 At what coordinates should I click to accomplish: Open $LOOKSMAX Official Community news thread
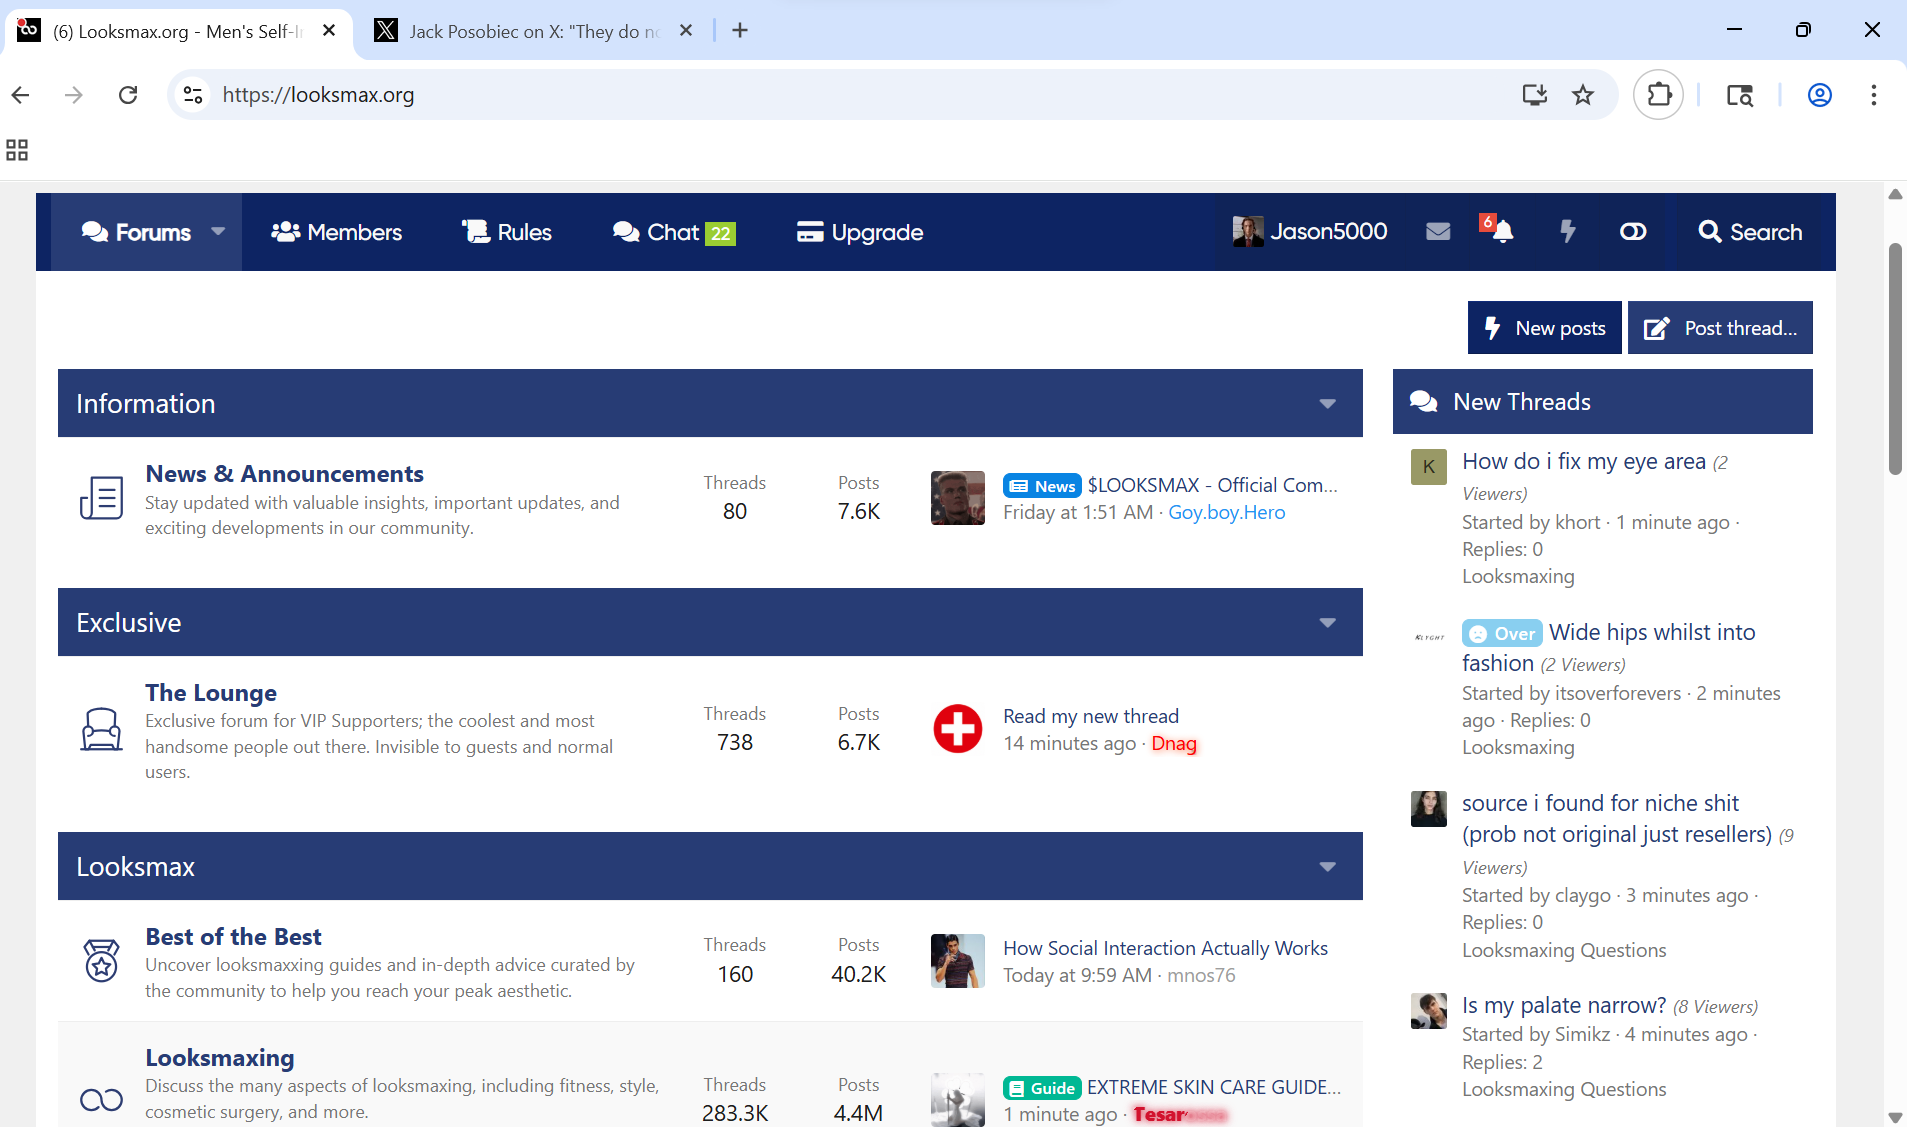1213,485
